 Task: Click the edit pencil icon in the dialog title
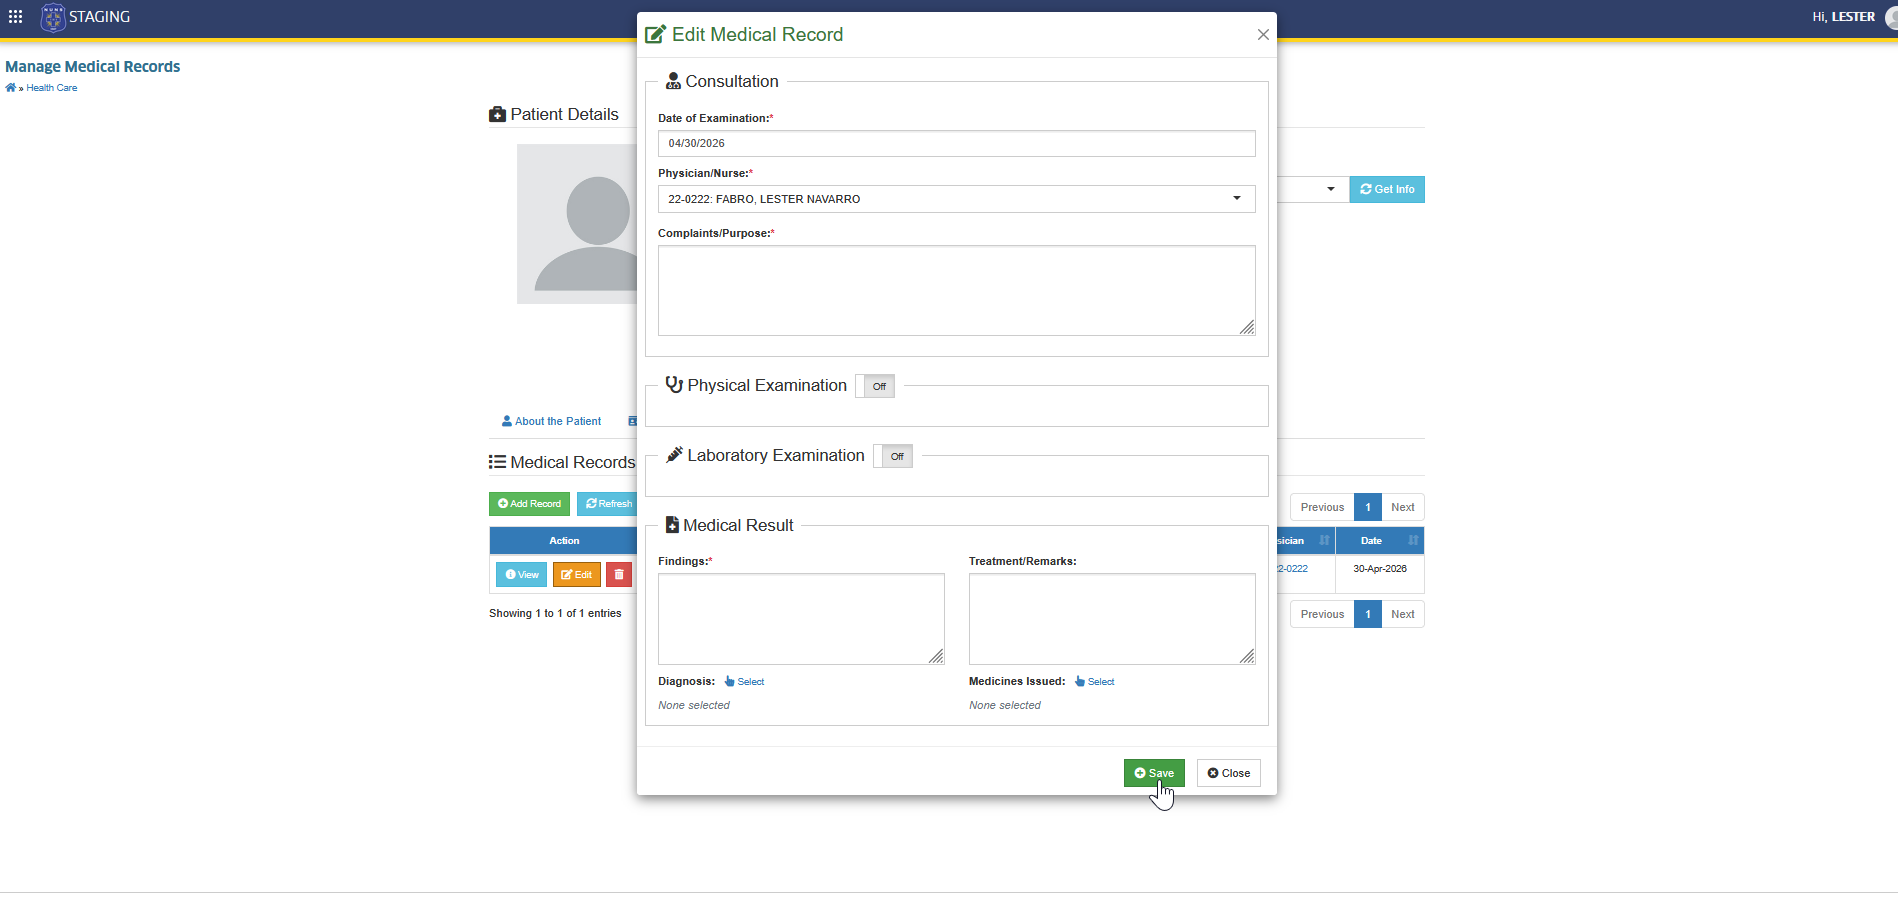(655, 35)
